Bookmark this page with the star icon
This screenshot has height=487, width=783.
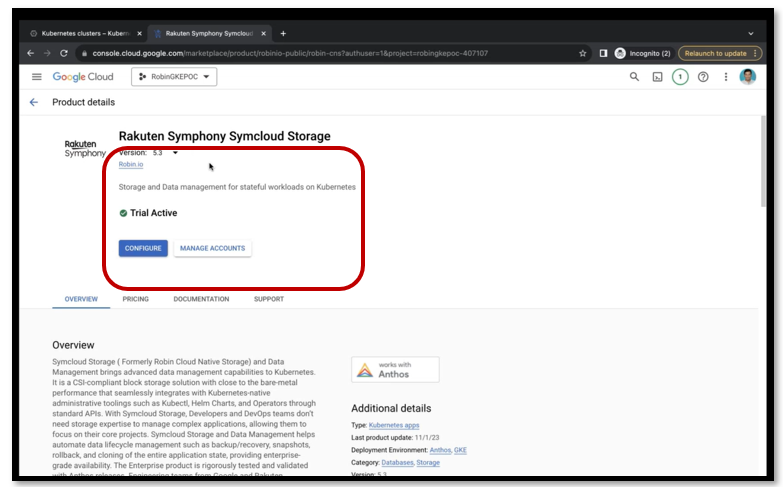[582, 53]
